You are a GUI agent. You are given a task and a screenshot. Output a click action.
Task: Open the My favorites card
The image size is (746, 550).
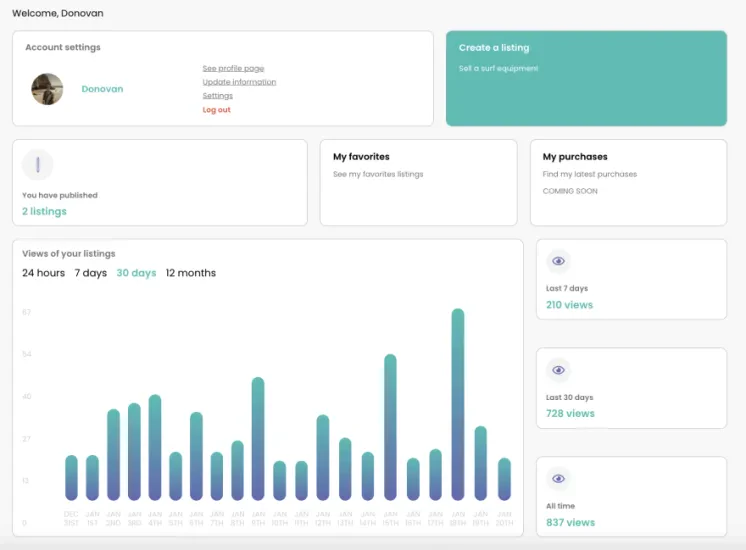pos(419,182)
